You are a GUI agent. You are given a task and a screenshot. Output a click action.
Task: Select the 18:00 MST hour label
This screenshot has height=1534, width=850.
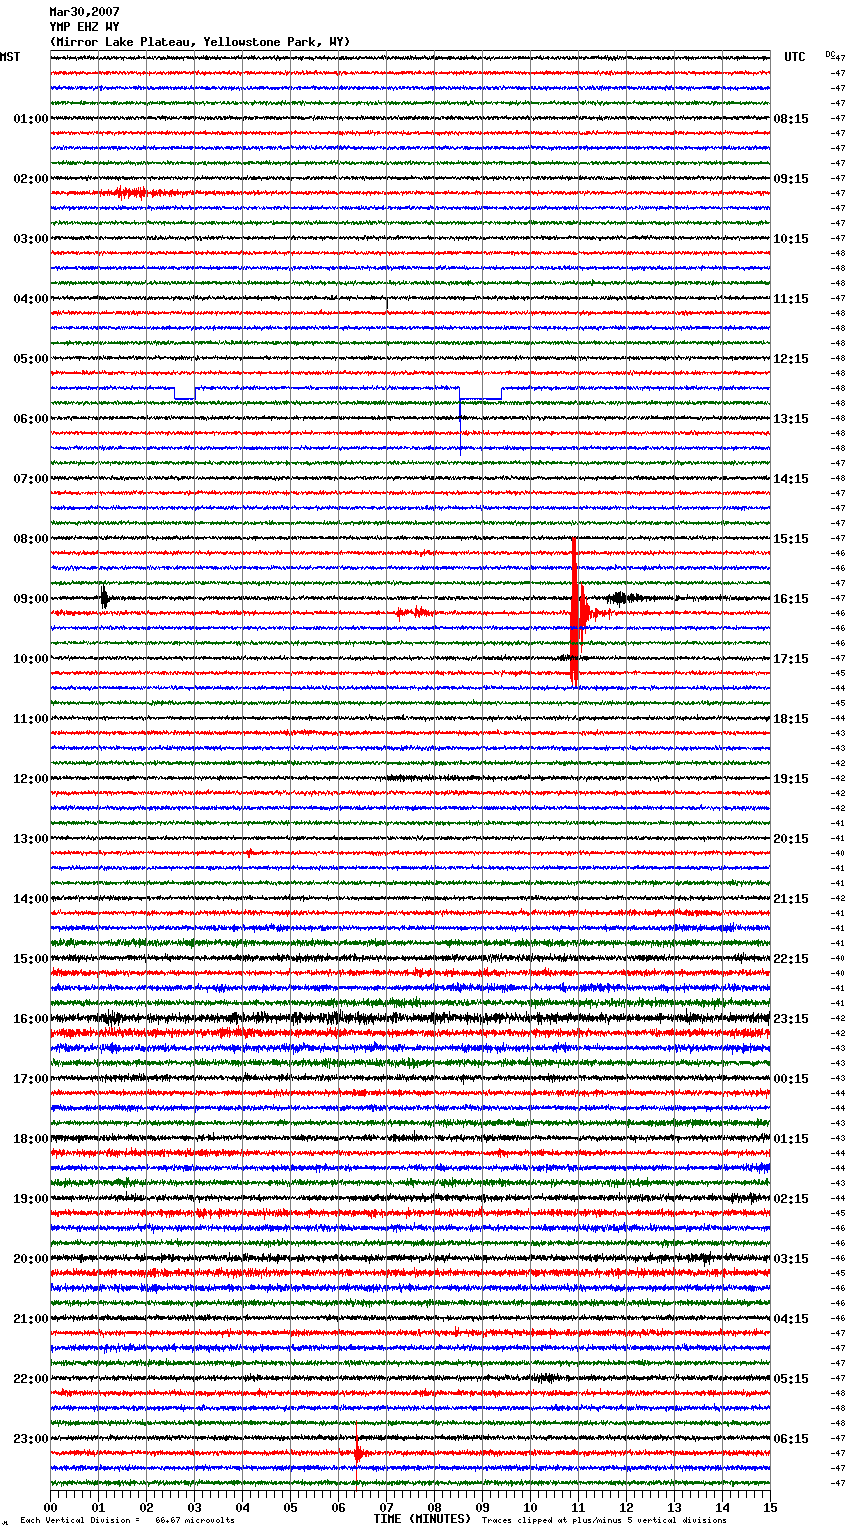(31, 1139)
